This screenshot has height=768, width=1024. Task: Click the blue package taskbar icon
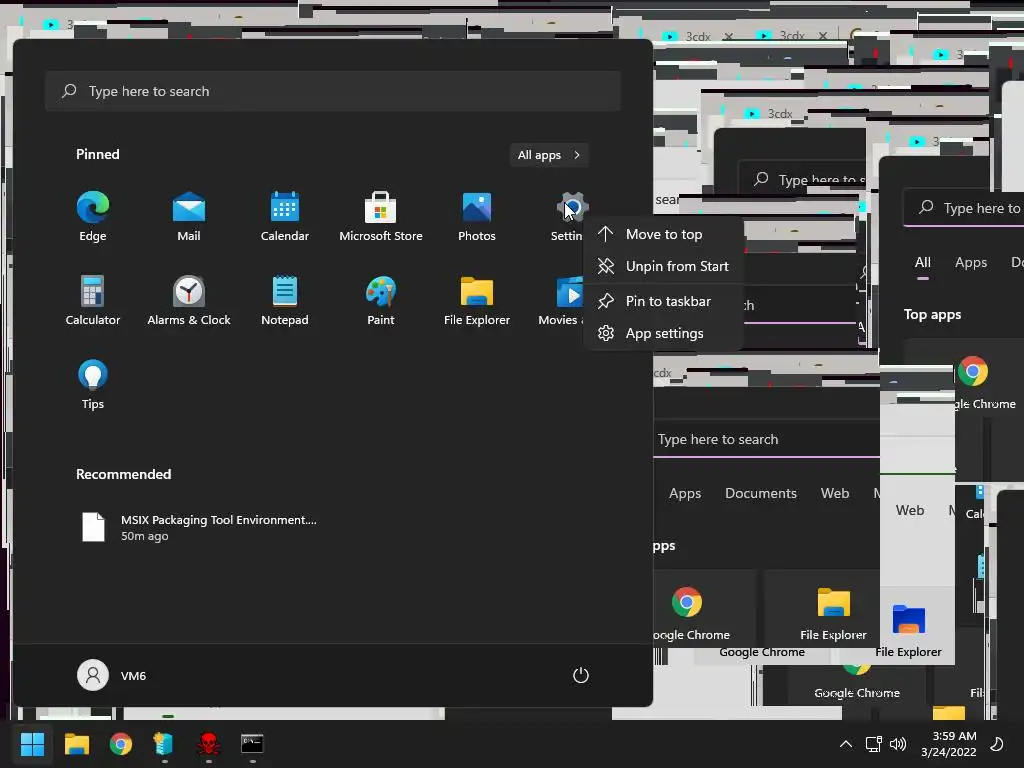[x=163, y=744]
